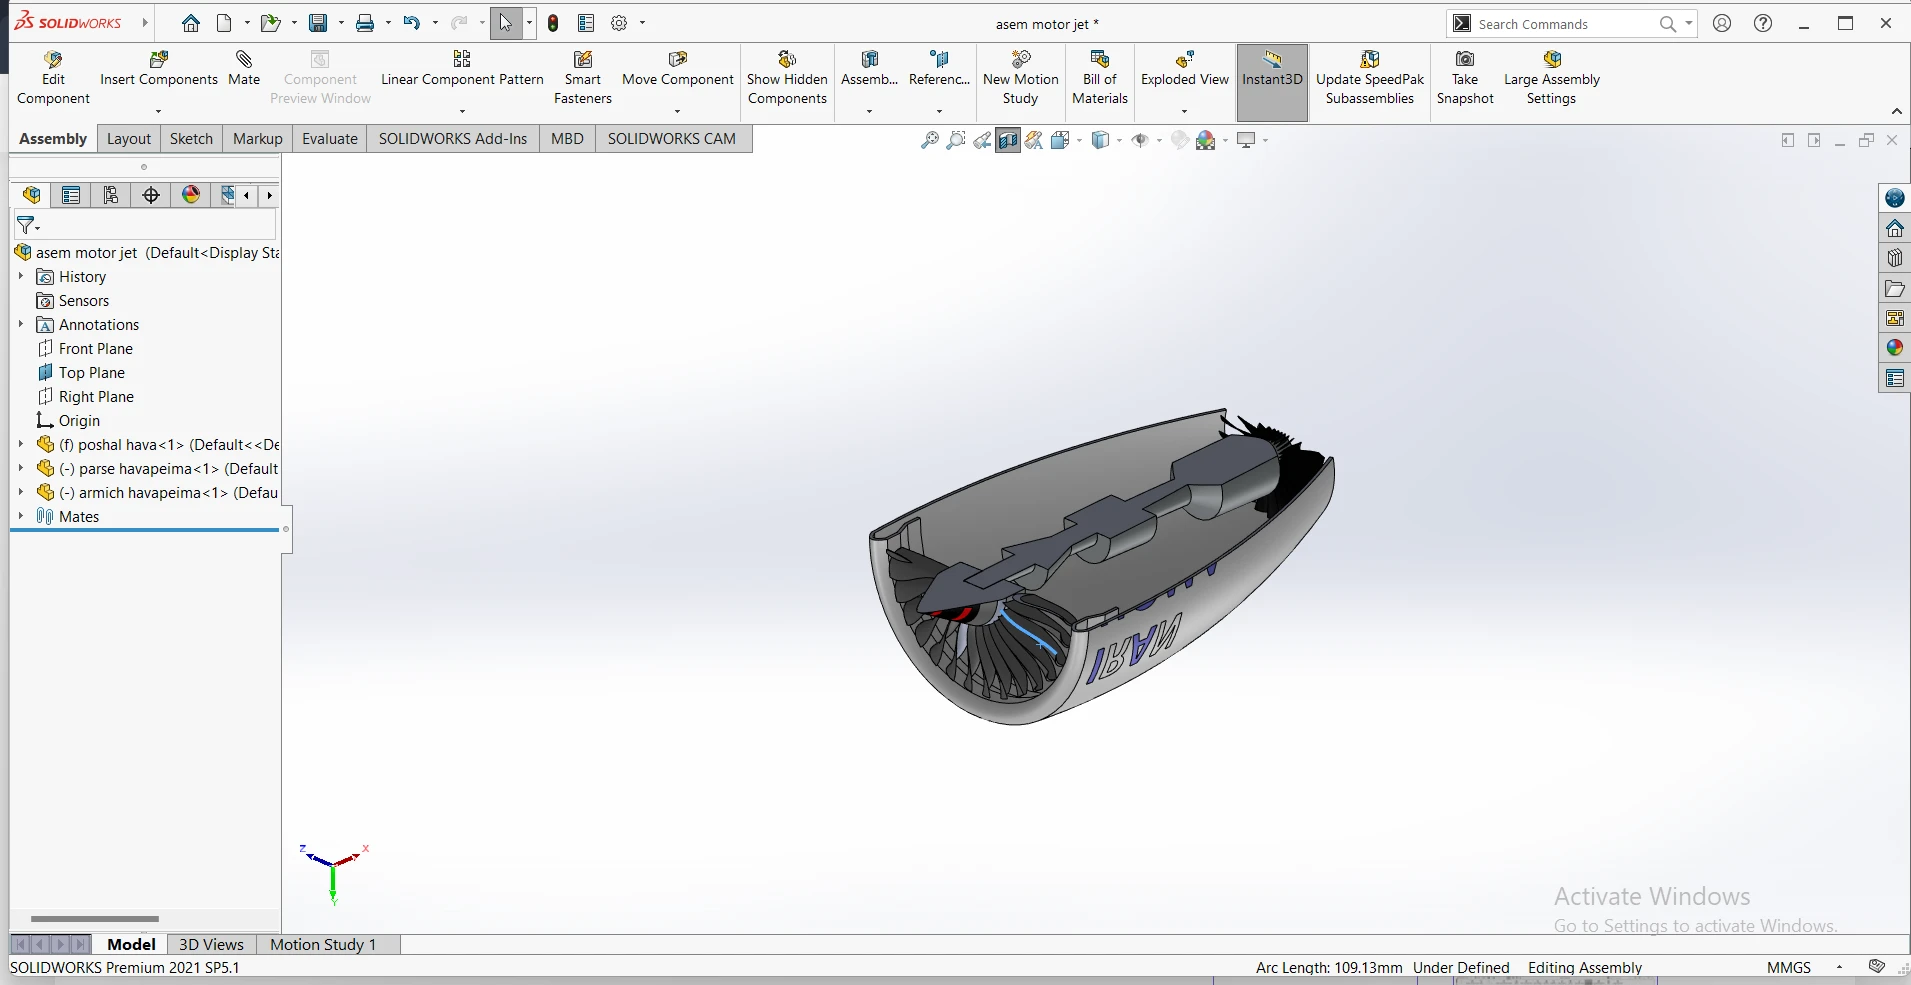Open the Exploded View dropdown arrow
This screenshot has height=985, width=1911.
1184,111
